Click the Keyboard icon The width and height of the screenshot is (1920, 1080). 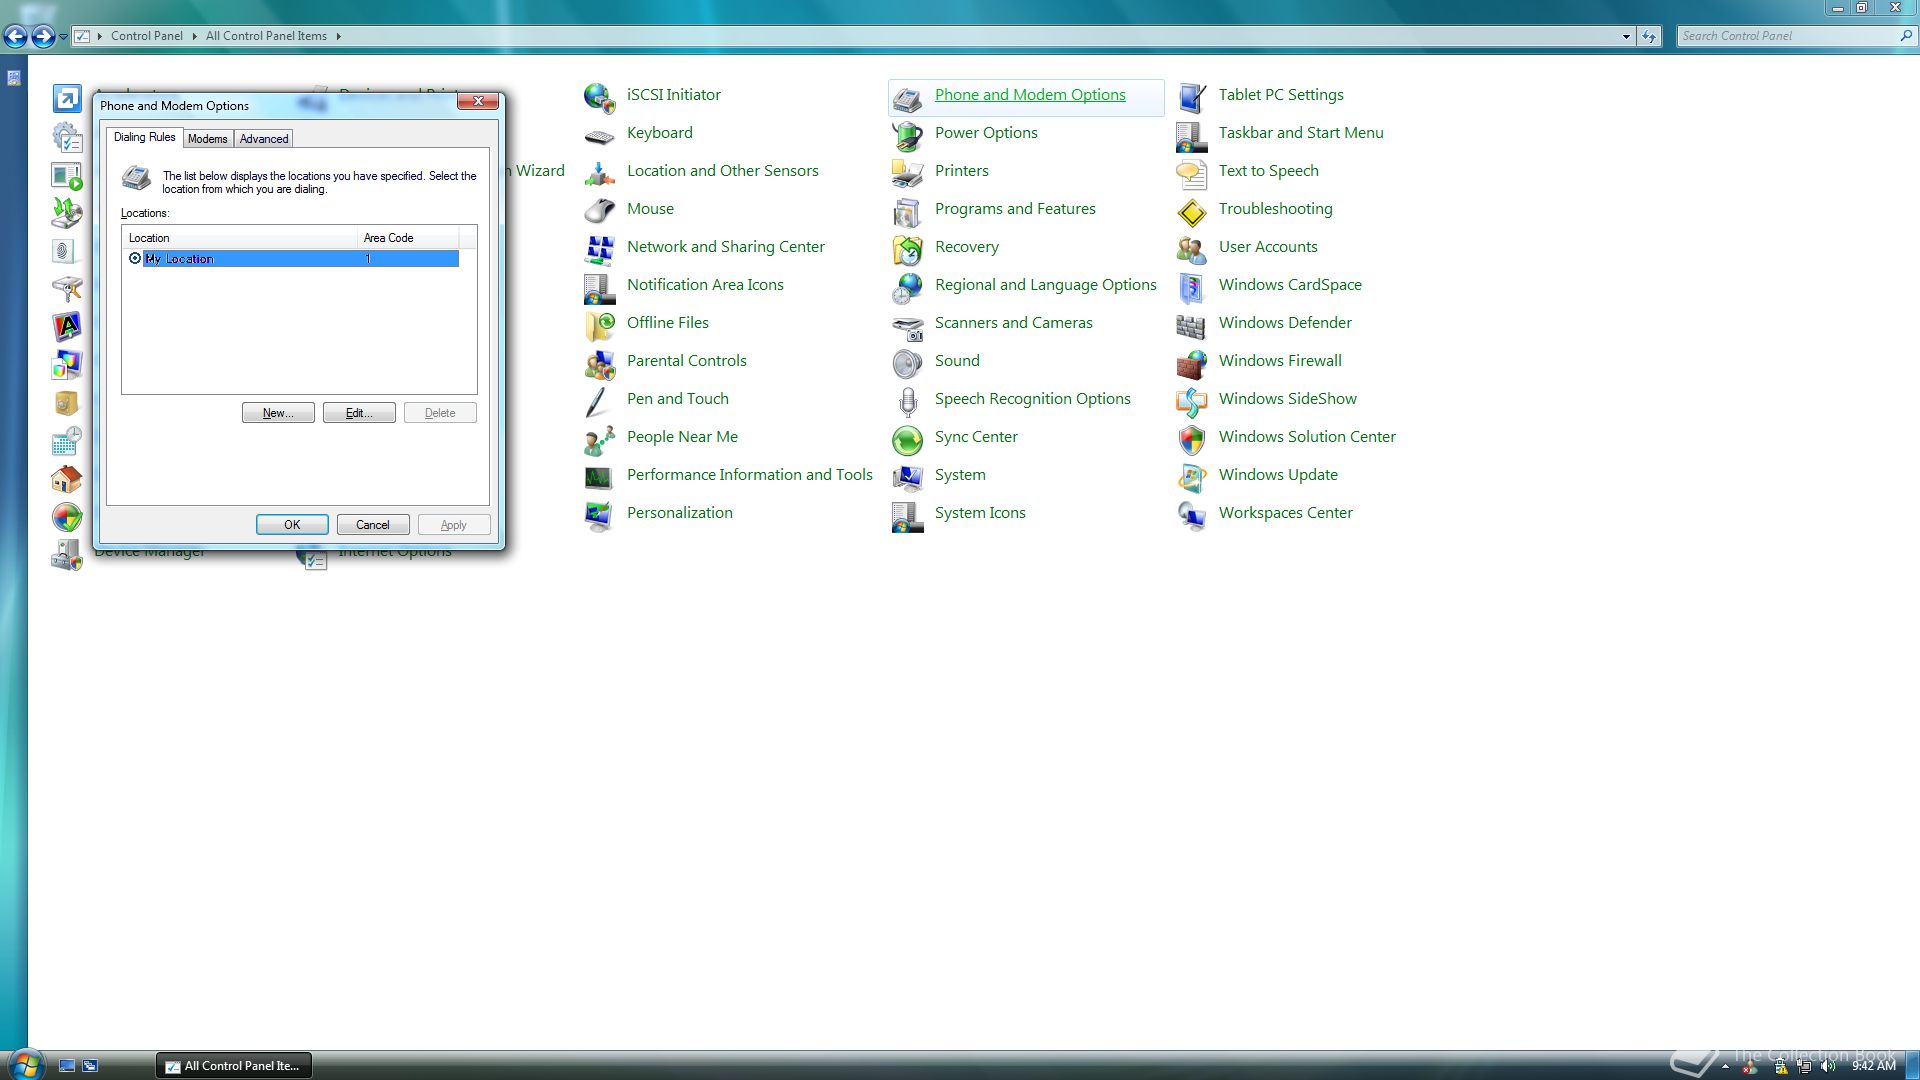(599, 135)
